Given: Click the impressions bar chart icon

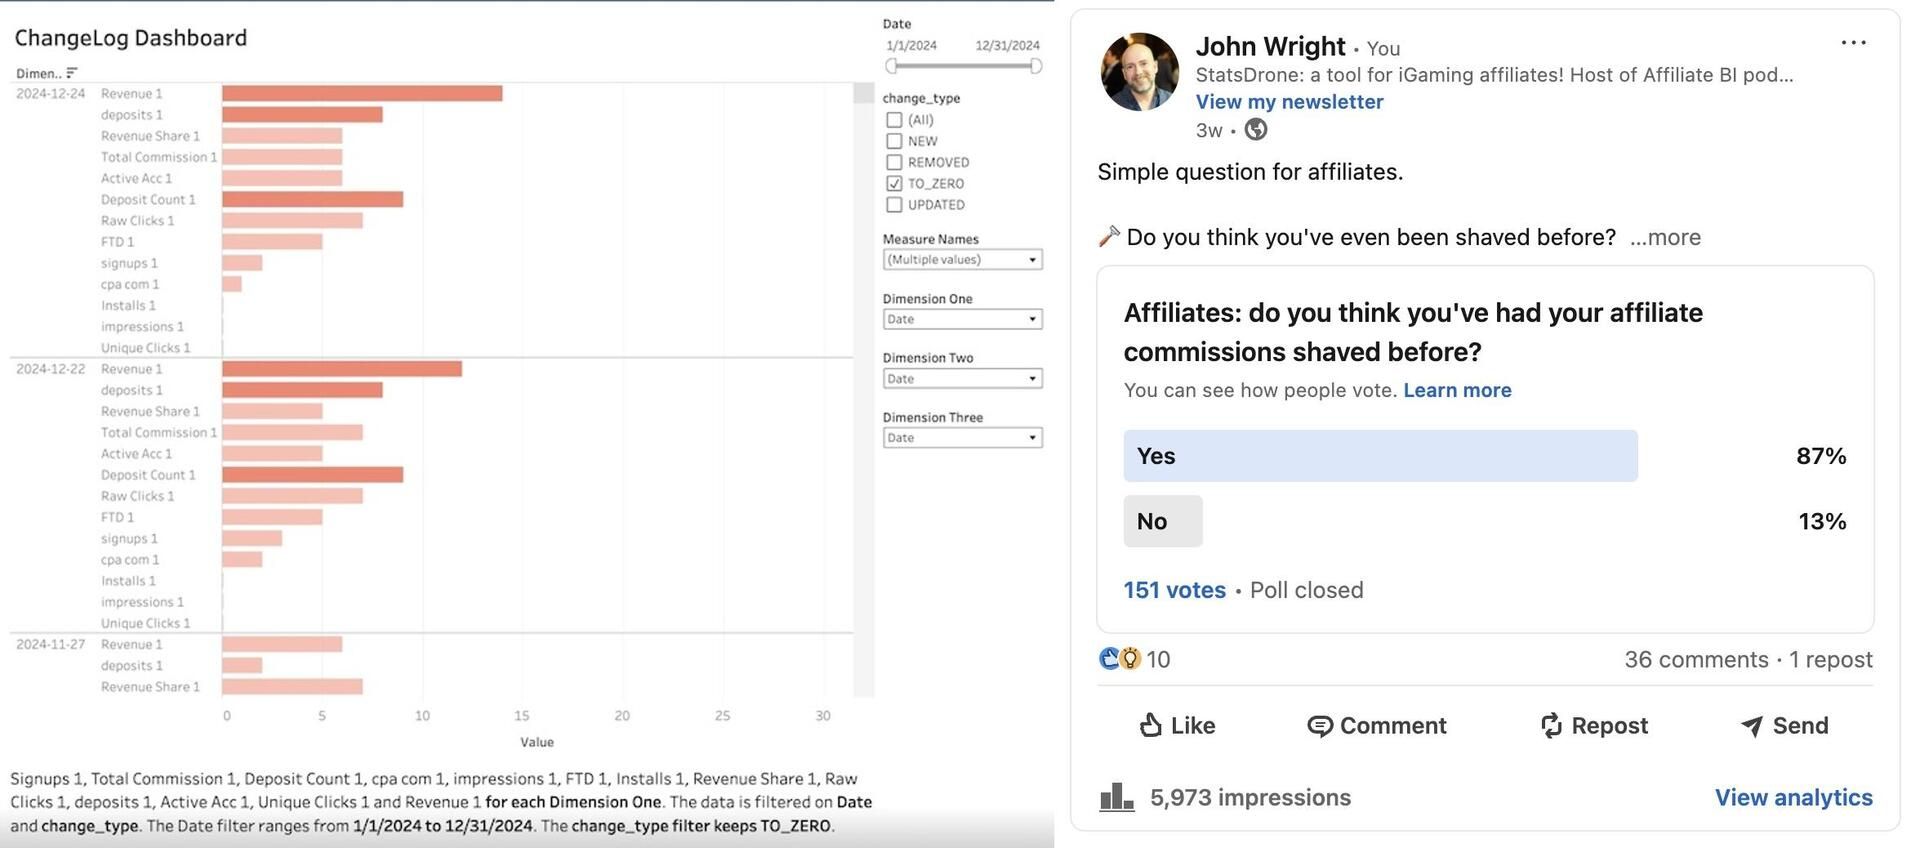Looking at the screenshot, I should click(x=1116, y=797).
